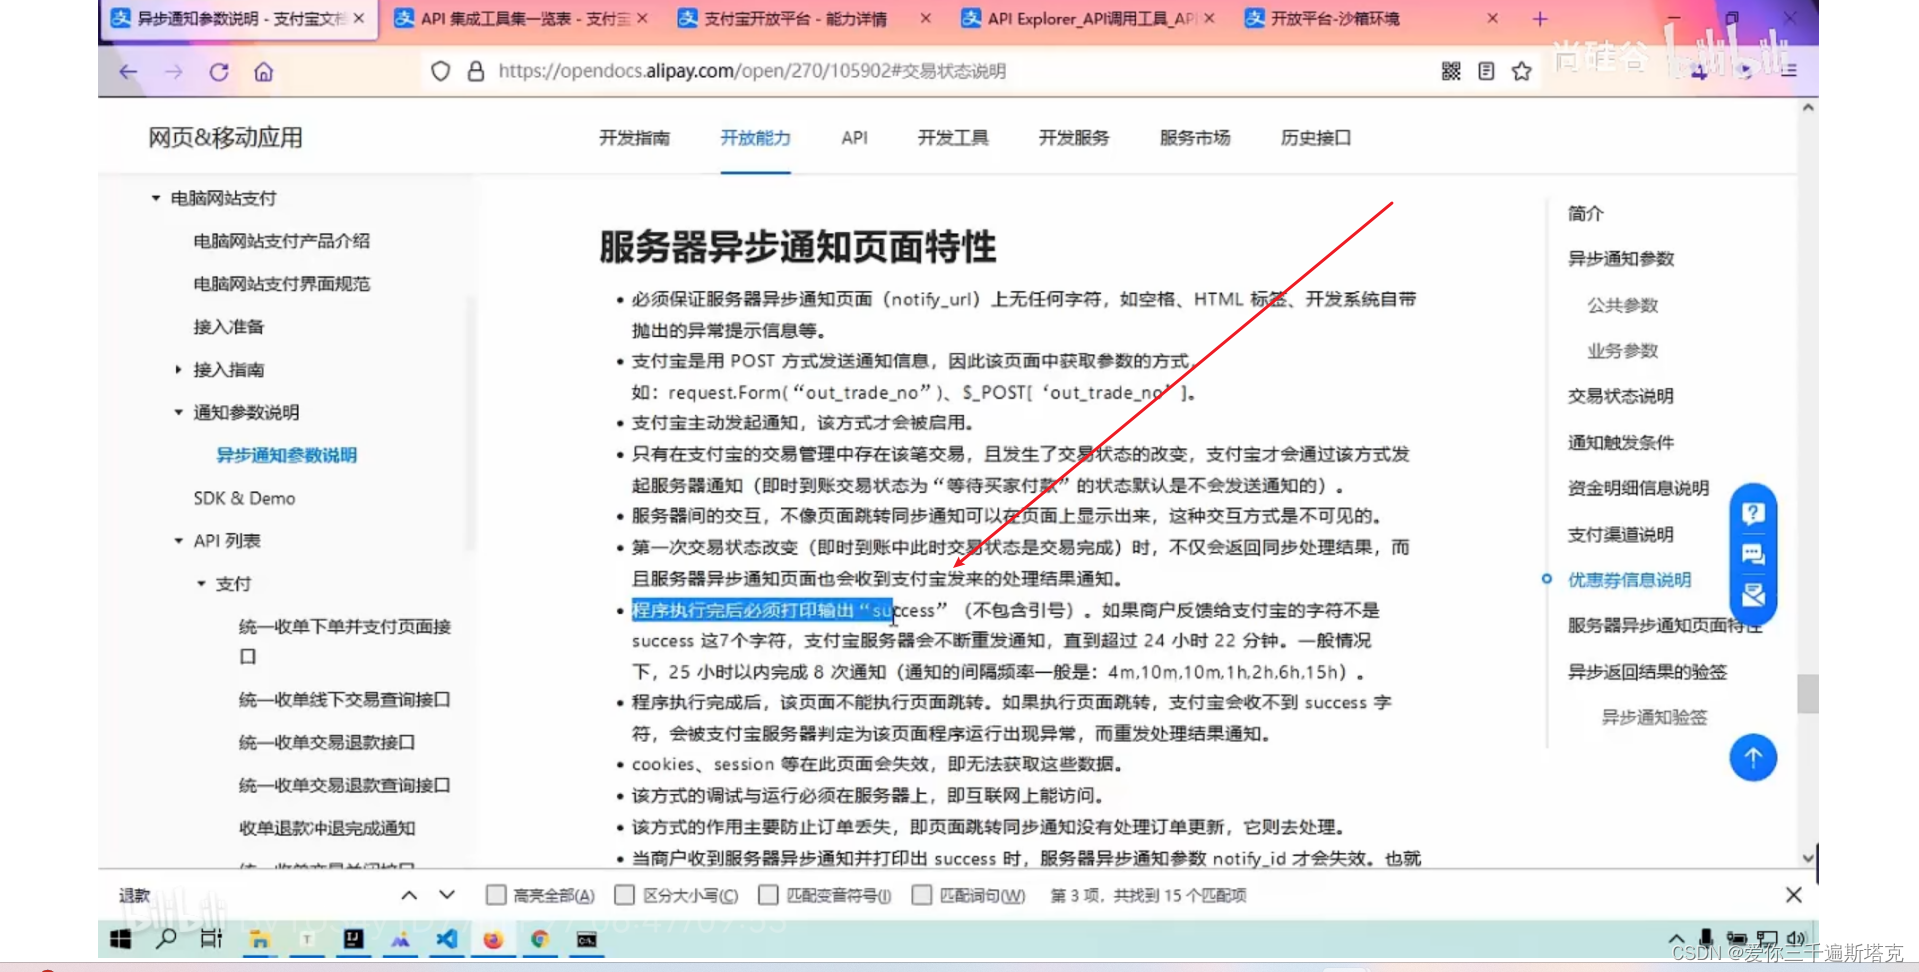Open the floating chat message icon
The height and width of the screenshot is (972, 1919).
(x=1753, y=555)
